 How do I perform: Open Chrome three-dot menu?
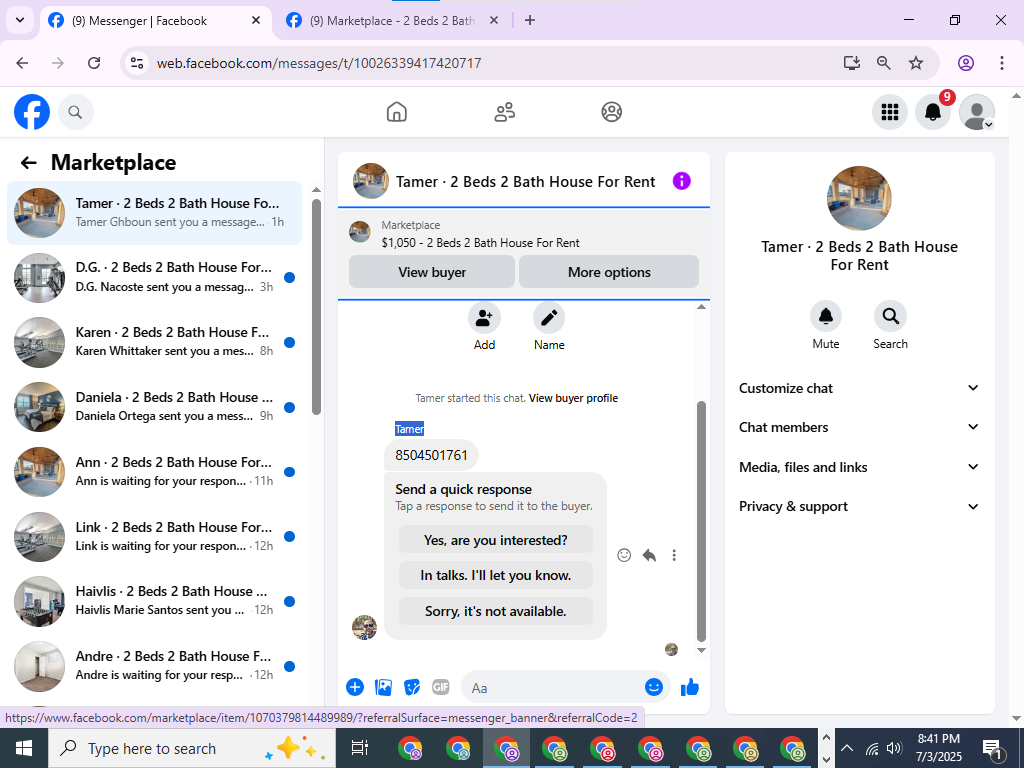click(x=1001, y=63)
